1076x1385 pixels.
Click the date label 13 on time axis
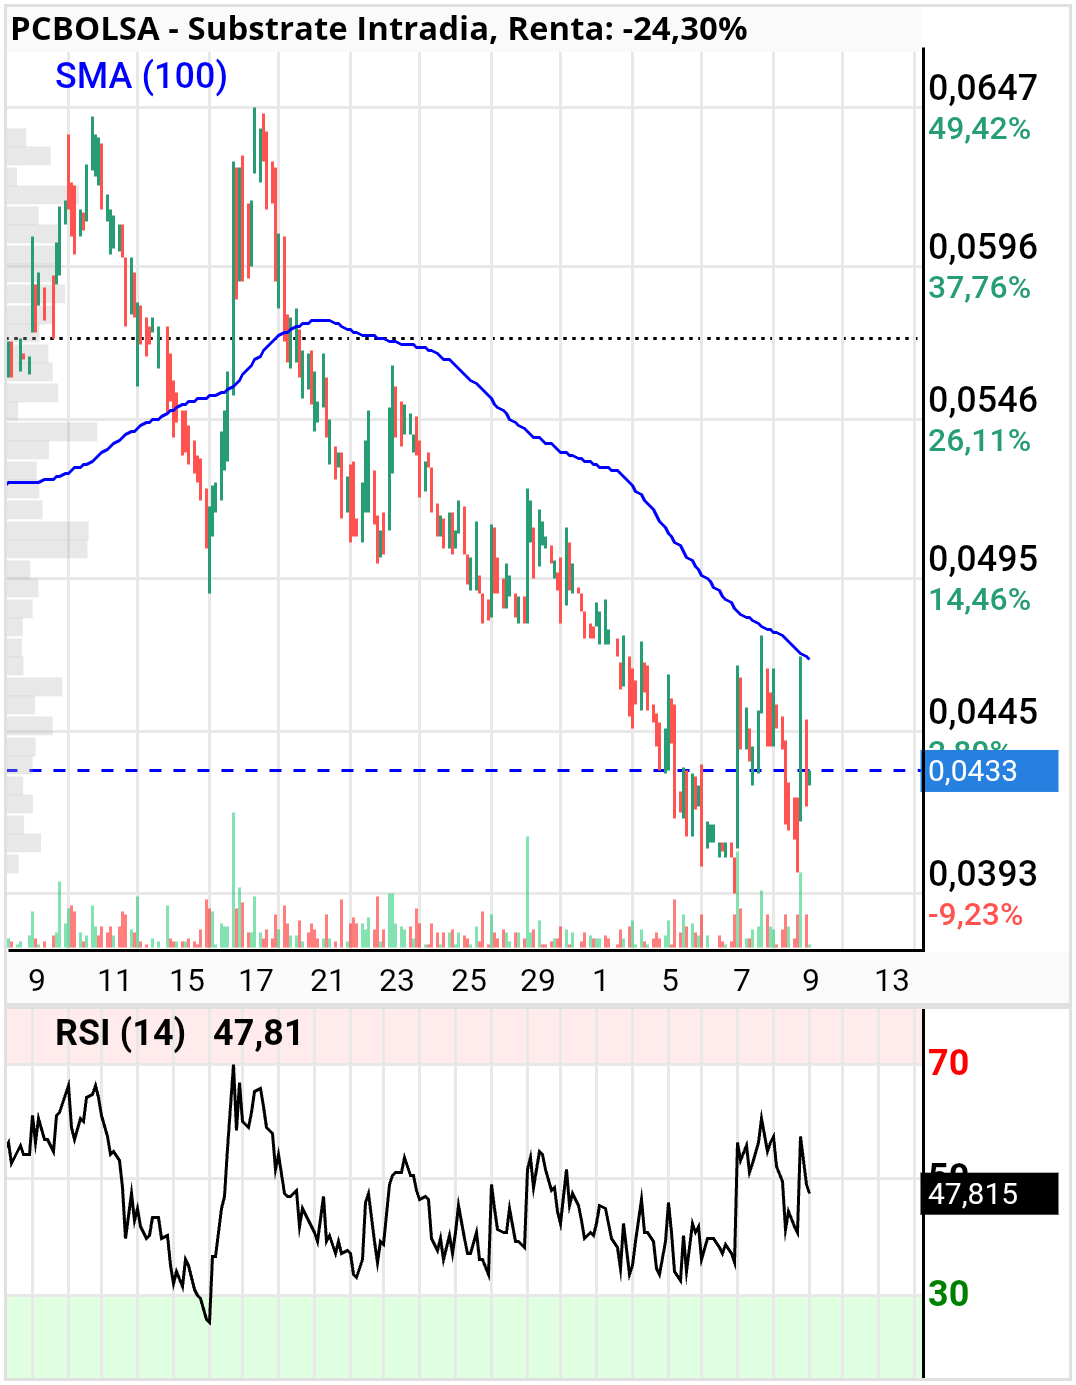(892, 981)
